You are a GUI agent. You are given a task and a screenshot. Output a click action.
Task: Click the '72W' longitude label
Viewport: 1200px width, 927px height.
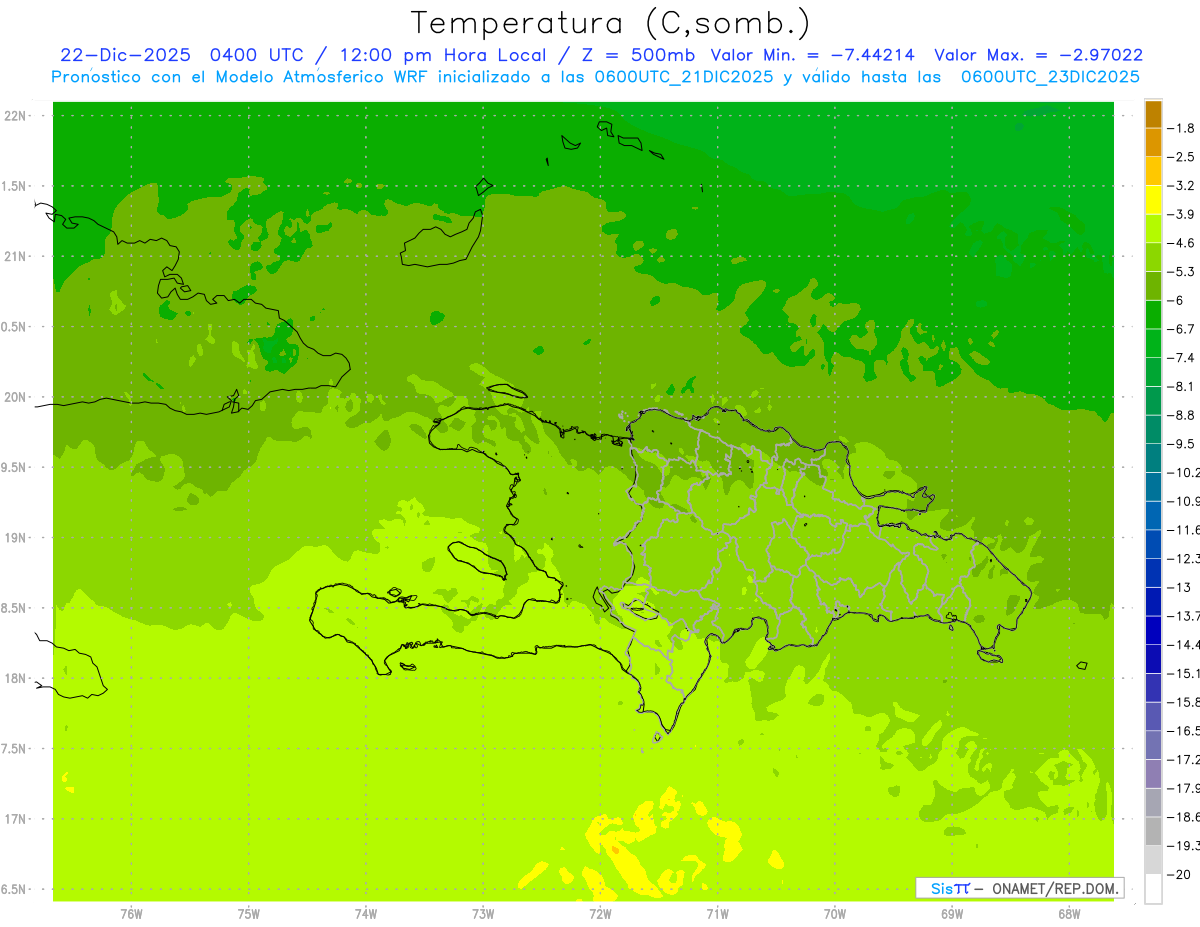[600, 914]
